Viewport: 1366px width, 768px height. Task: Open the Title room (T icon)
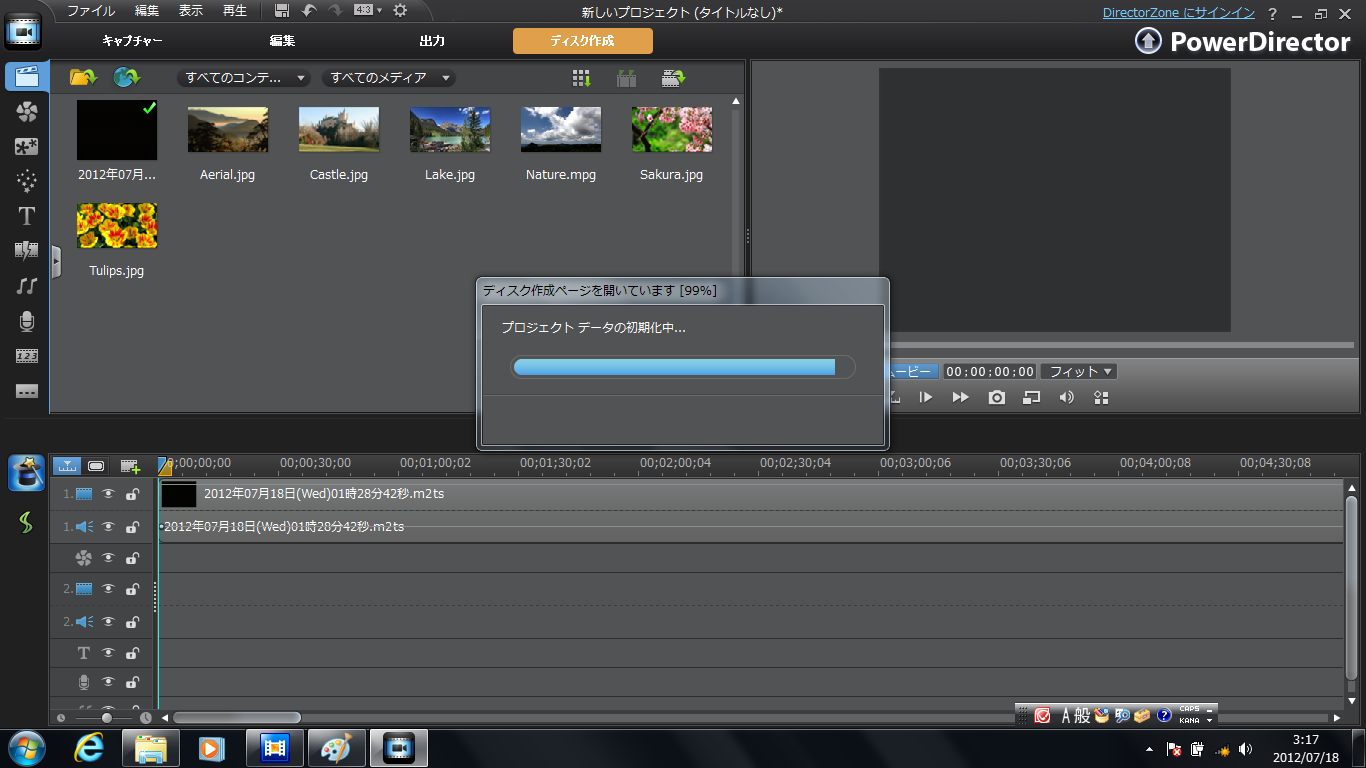(27, 216)
